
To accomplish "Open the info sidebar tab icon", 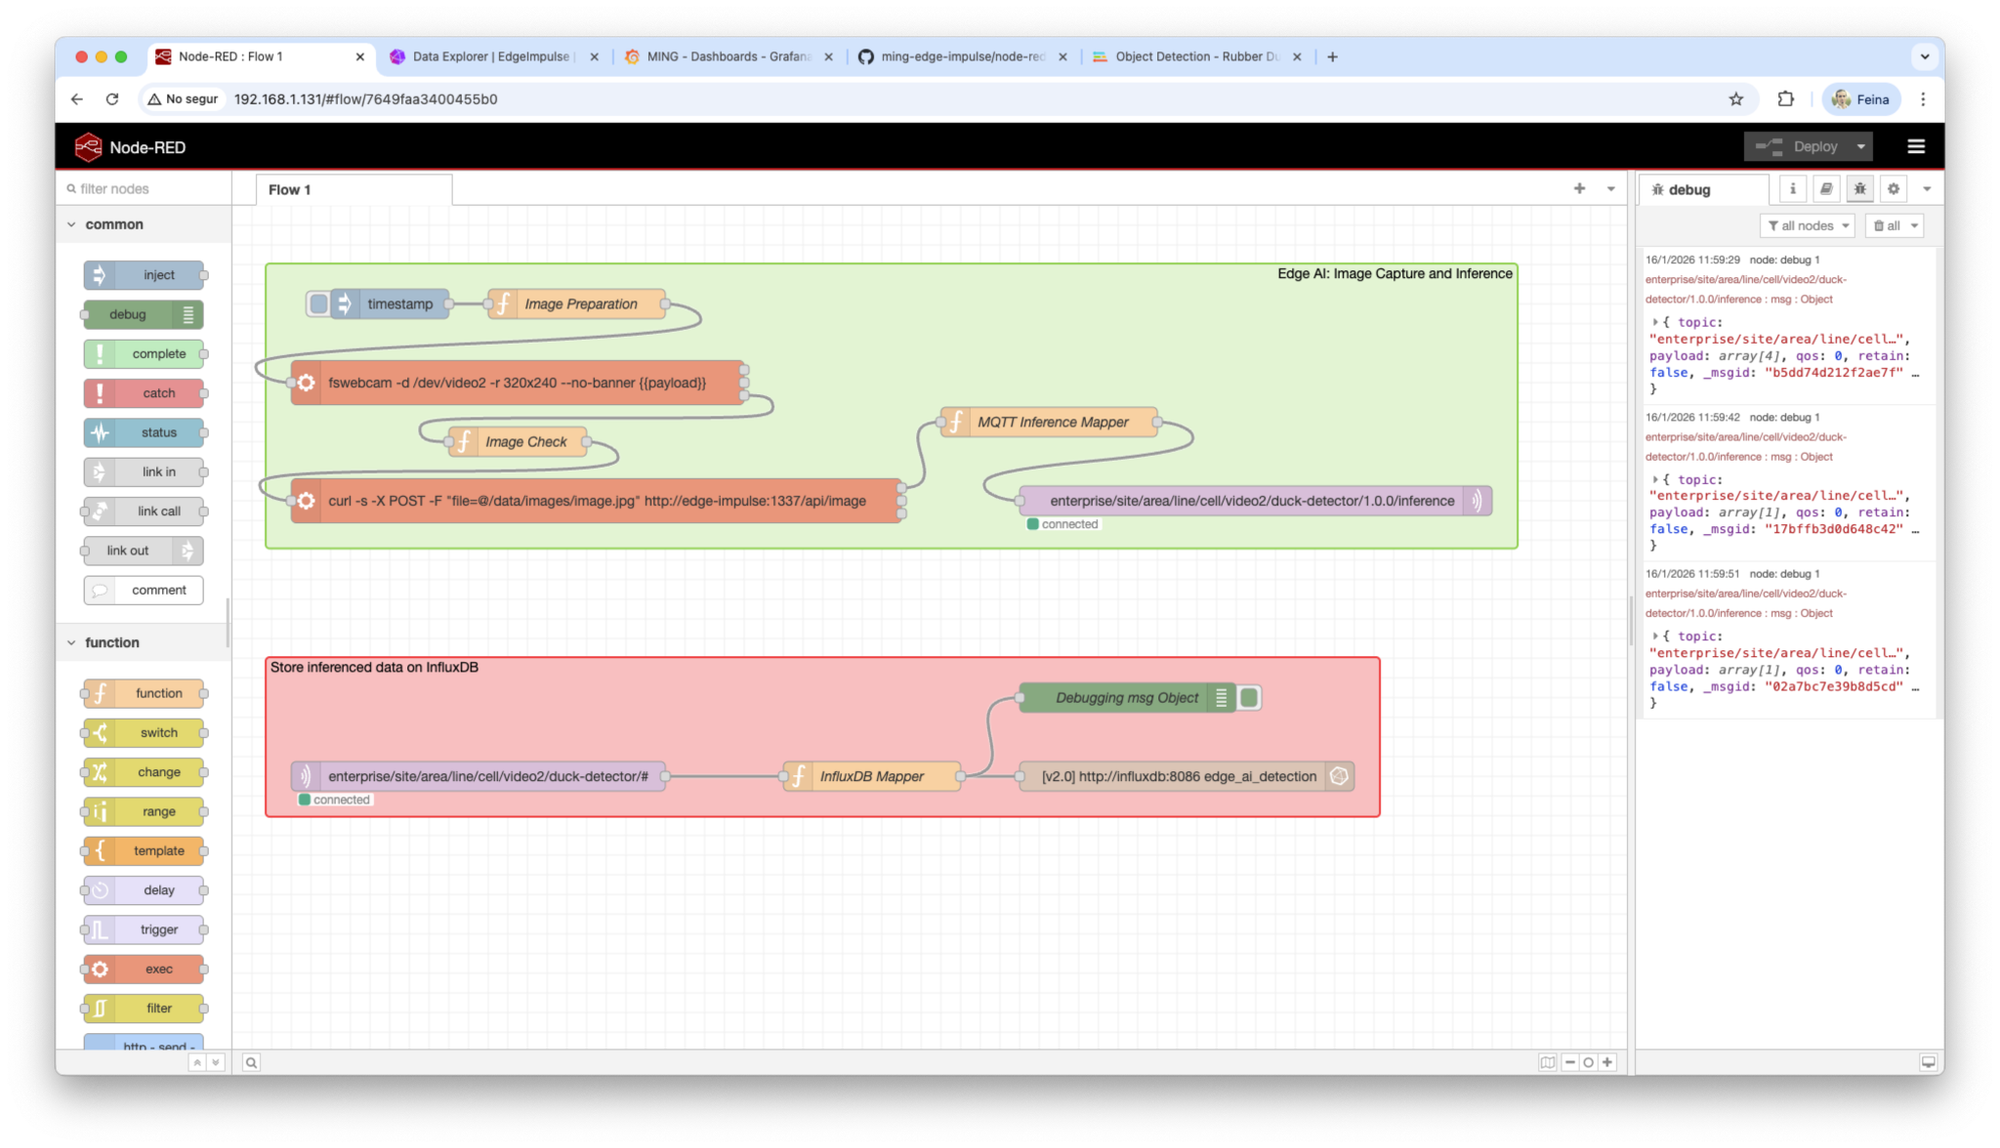I will [1792, 189].
